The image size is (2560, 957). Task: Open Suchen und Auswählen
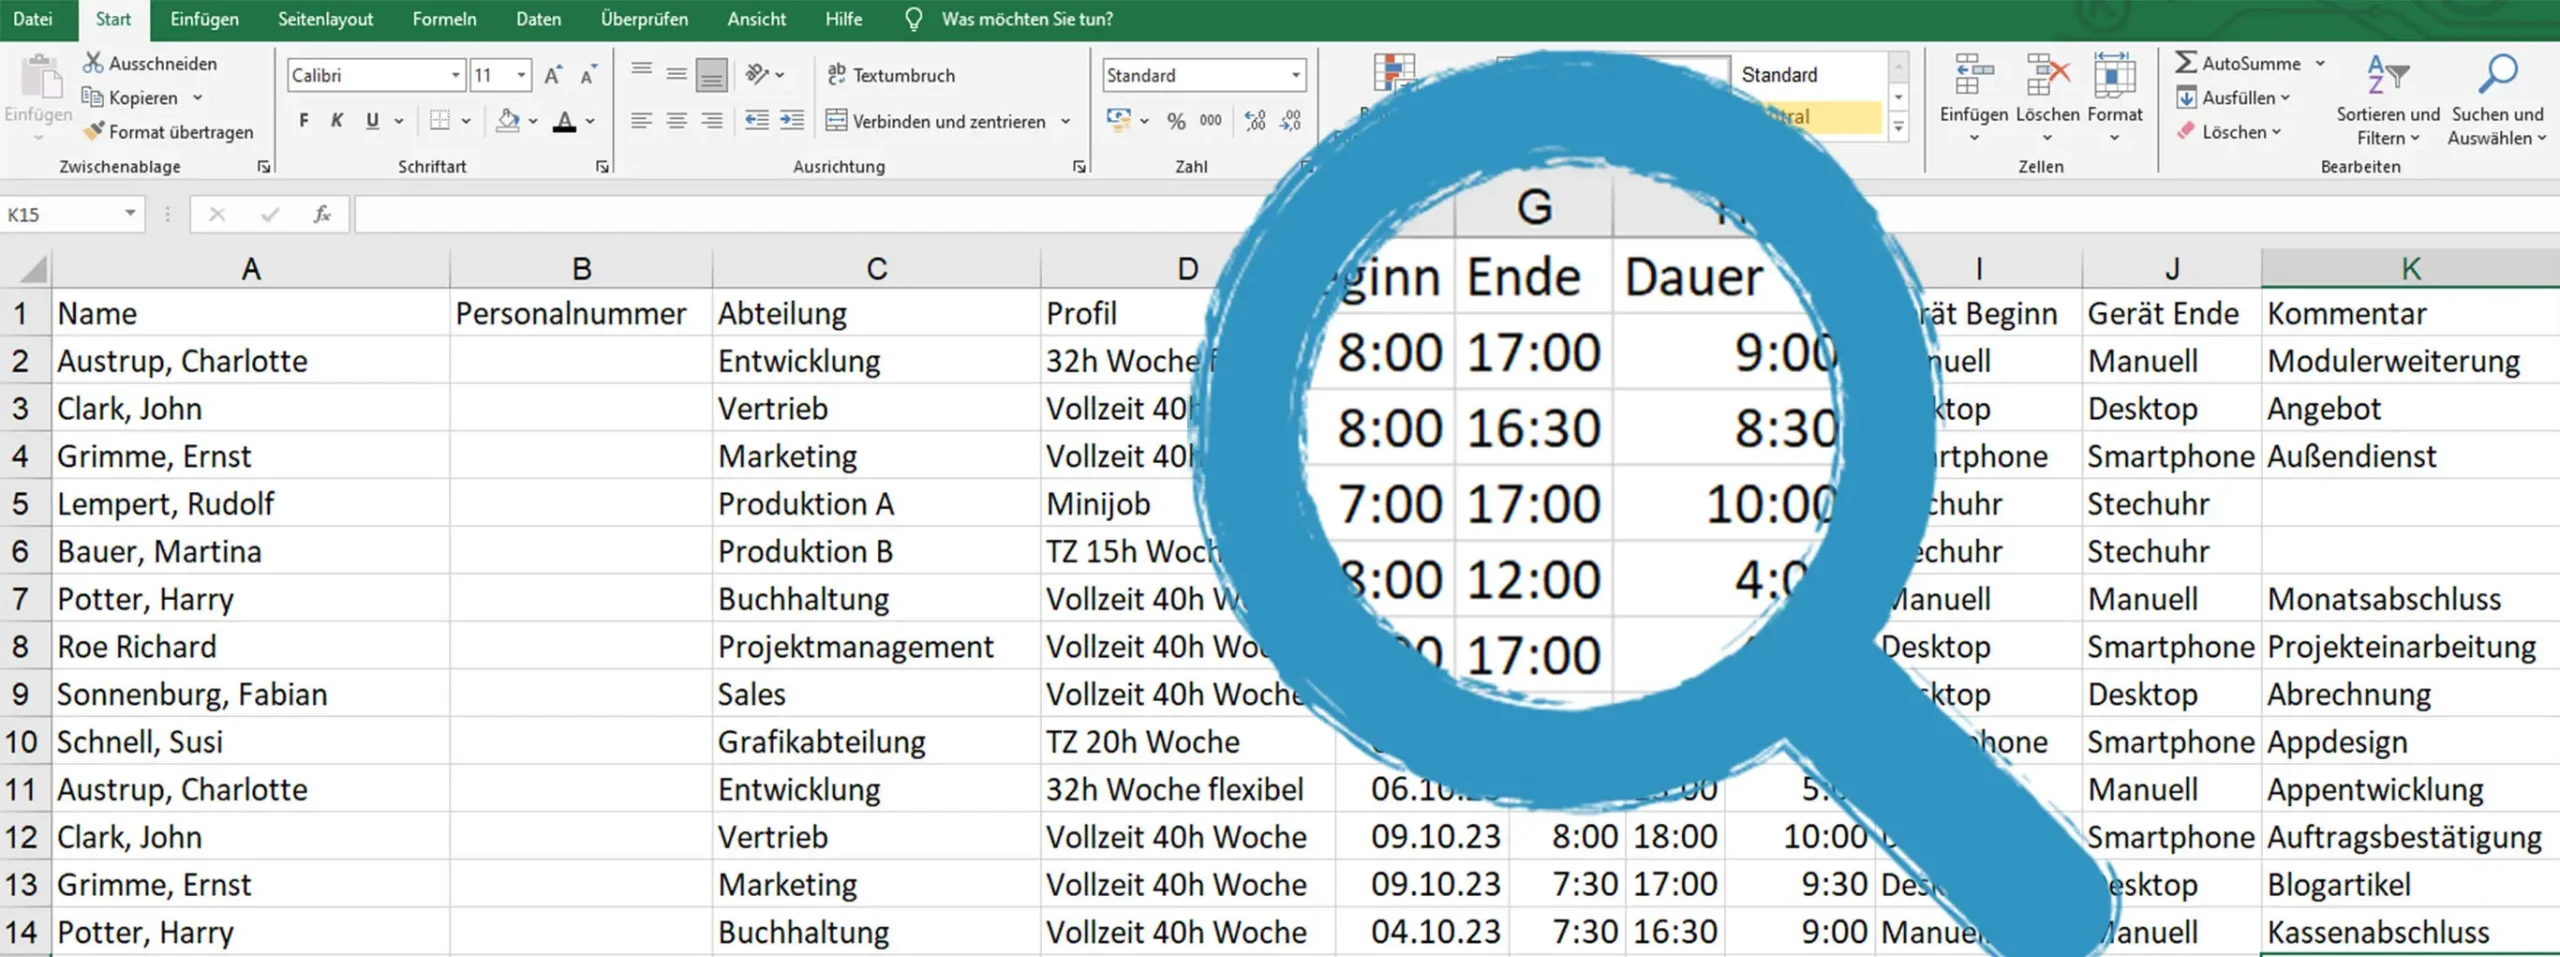2497,73
